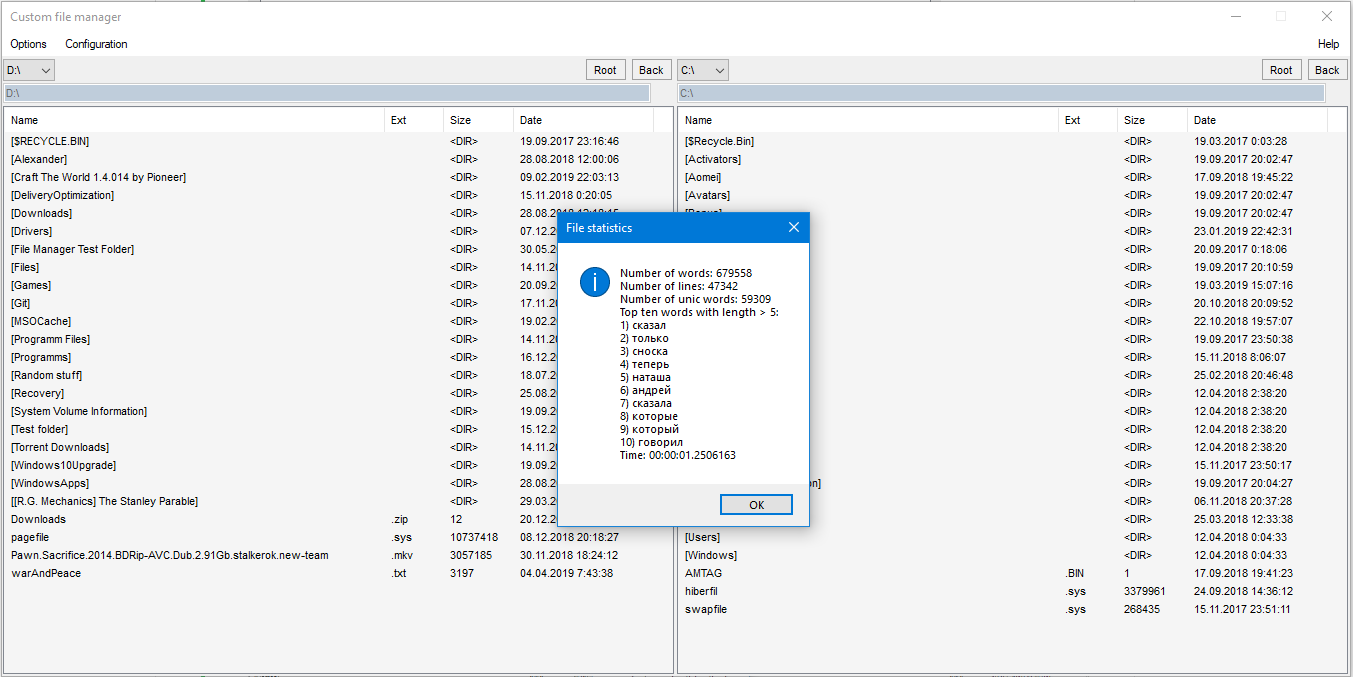Click Back button in right panel
This screenshot has height=677, width=1353.
click(1327, 70)
